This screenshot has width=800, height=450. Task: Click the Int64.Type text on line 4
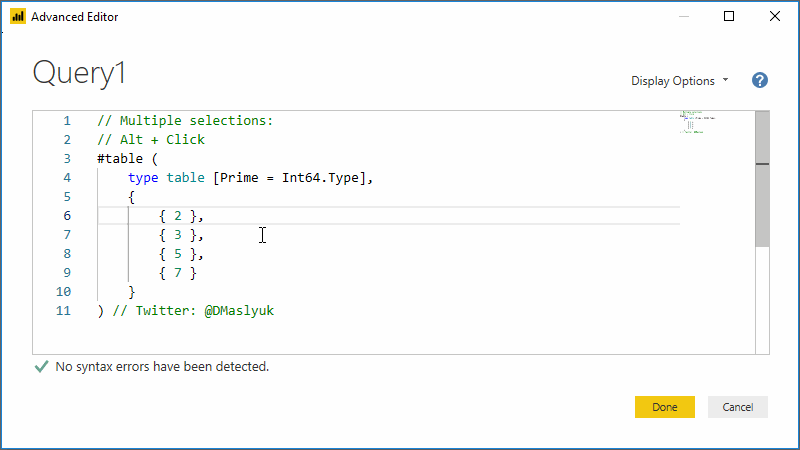tap(320, 178)
